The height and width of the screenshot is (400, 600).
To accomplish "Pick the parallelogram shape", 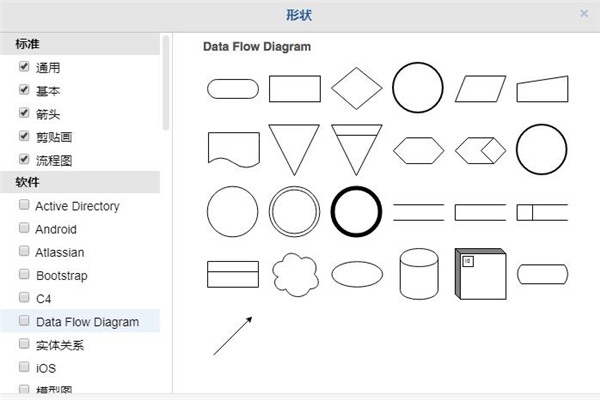I will point(480,88).
